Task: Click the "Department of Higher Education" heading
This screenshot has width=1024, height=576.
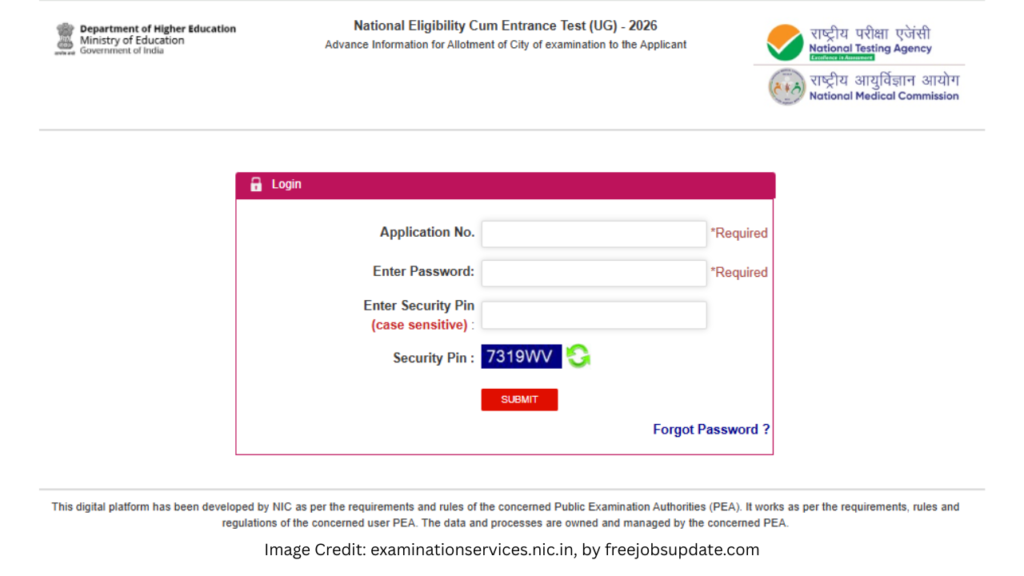Action: [x=158, y=29]
